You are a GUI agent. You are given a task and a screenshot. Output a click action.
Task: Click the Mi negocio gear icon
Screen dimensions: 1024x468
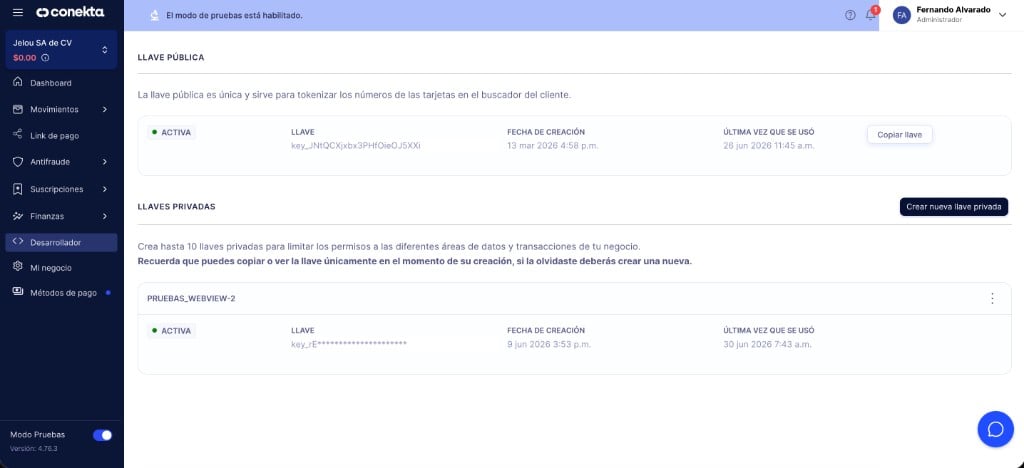[x=18, y=268]
